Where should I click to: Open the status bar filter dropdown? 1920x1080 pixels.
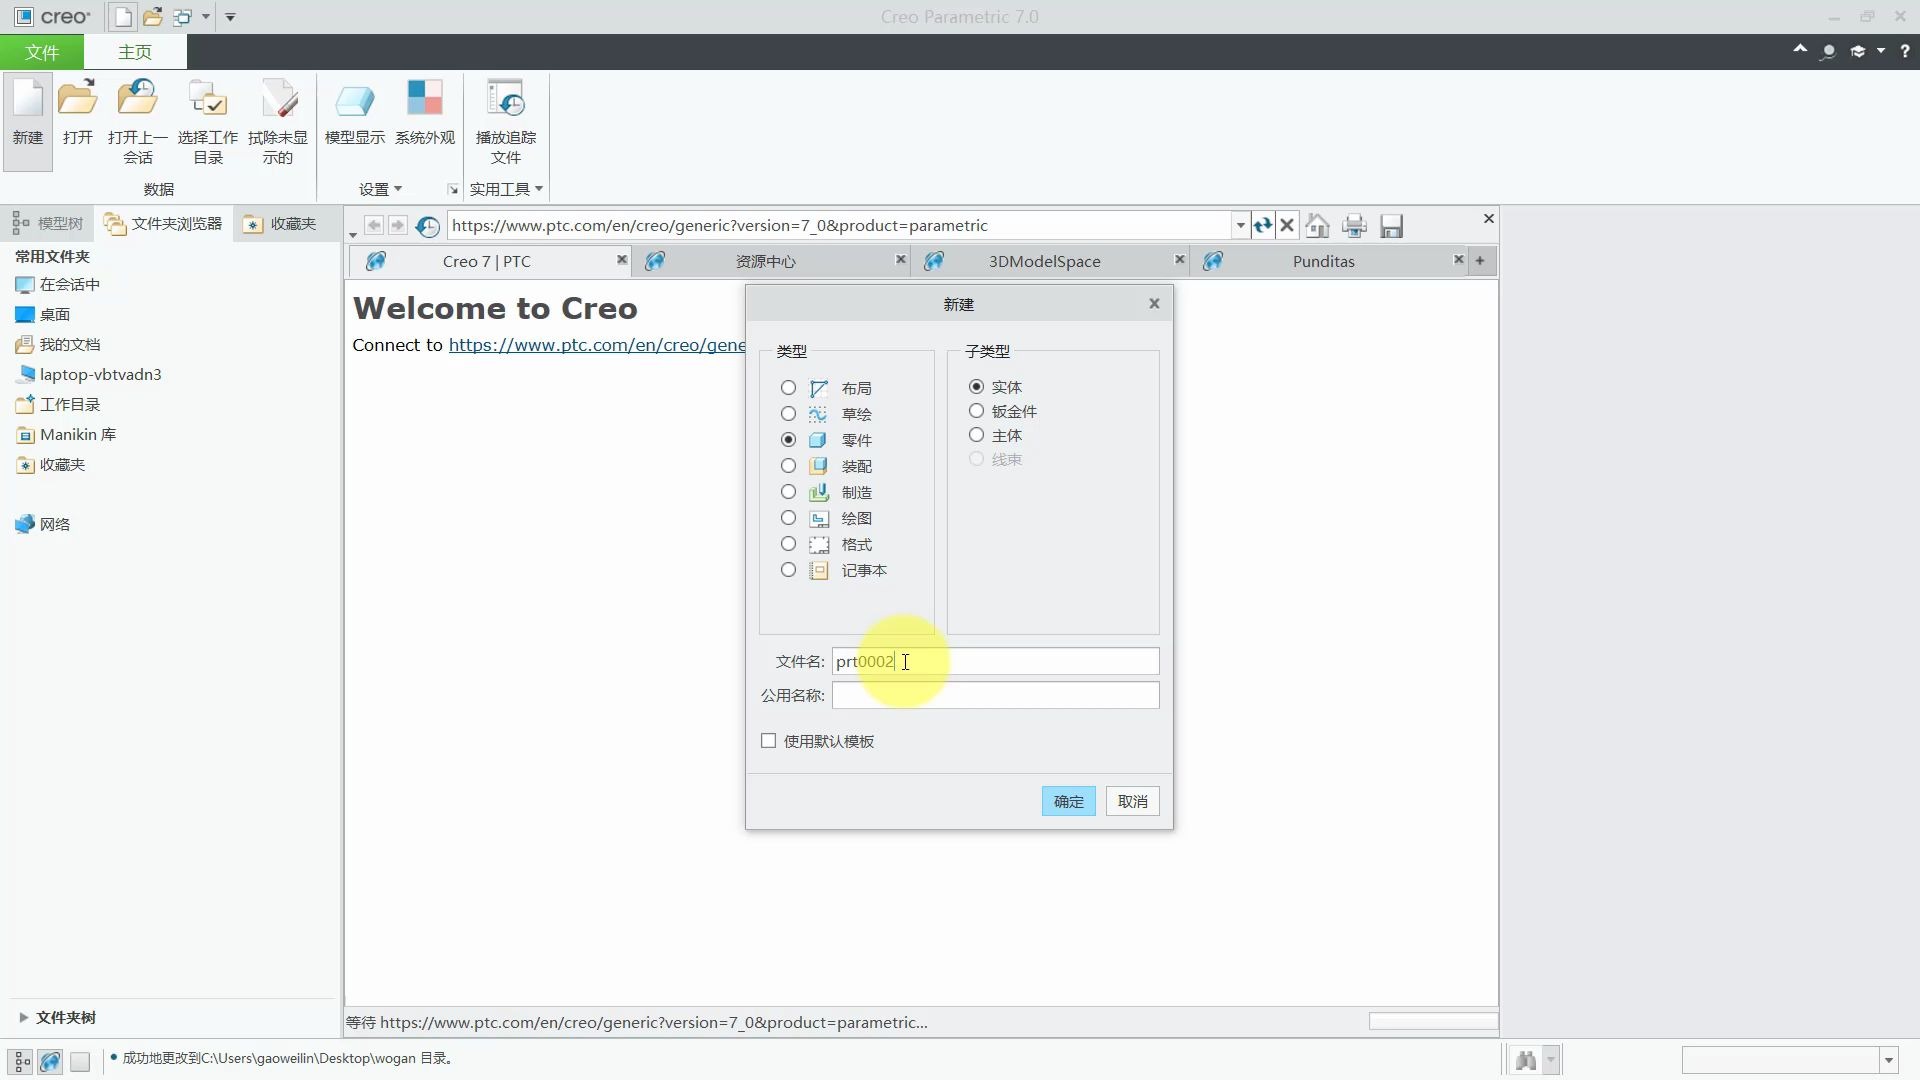click(1889, 1060)
